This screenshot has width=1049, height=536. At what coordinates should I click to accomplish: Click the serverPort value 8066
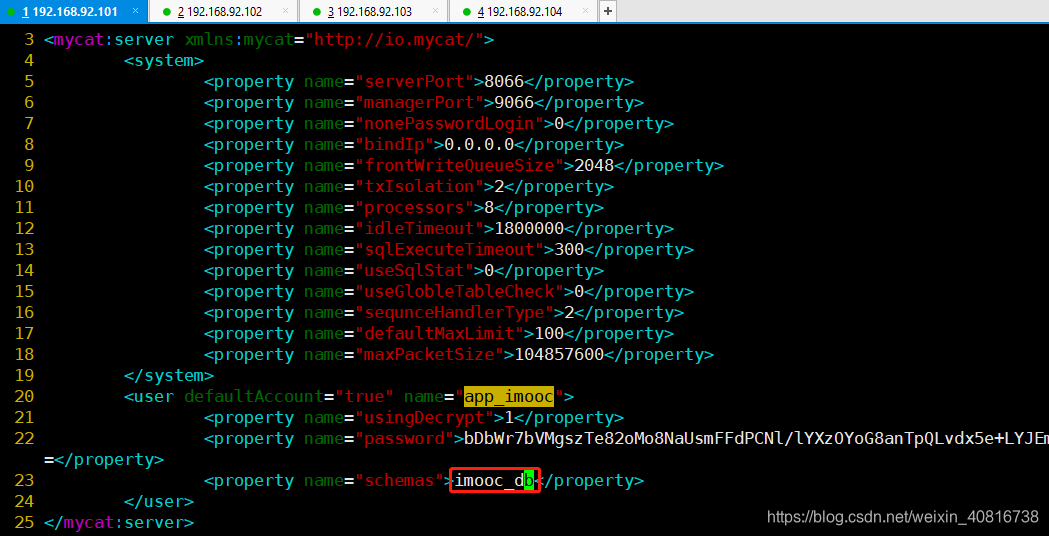point(504,82)
